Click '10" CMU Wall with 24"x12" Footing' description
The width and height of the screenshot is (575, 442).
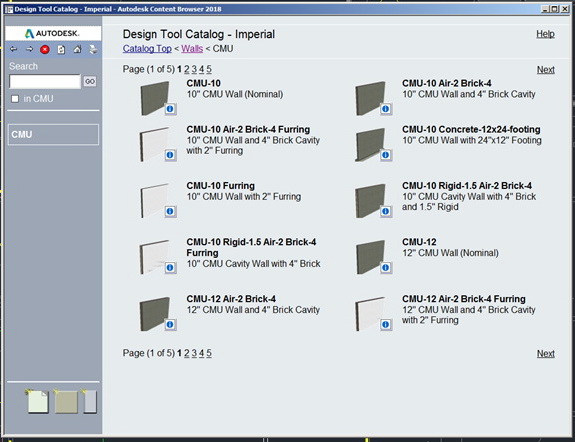pos(472,140)
